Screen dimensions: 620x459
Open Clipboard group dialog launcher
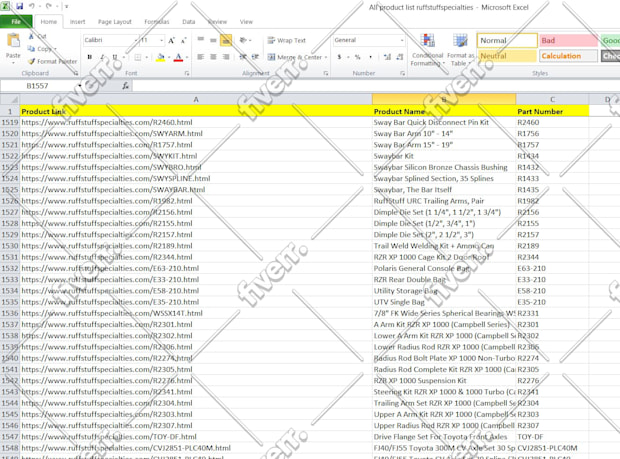[76, 73]
